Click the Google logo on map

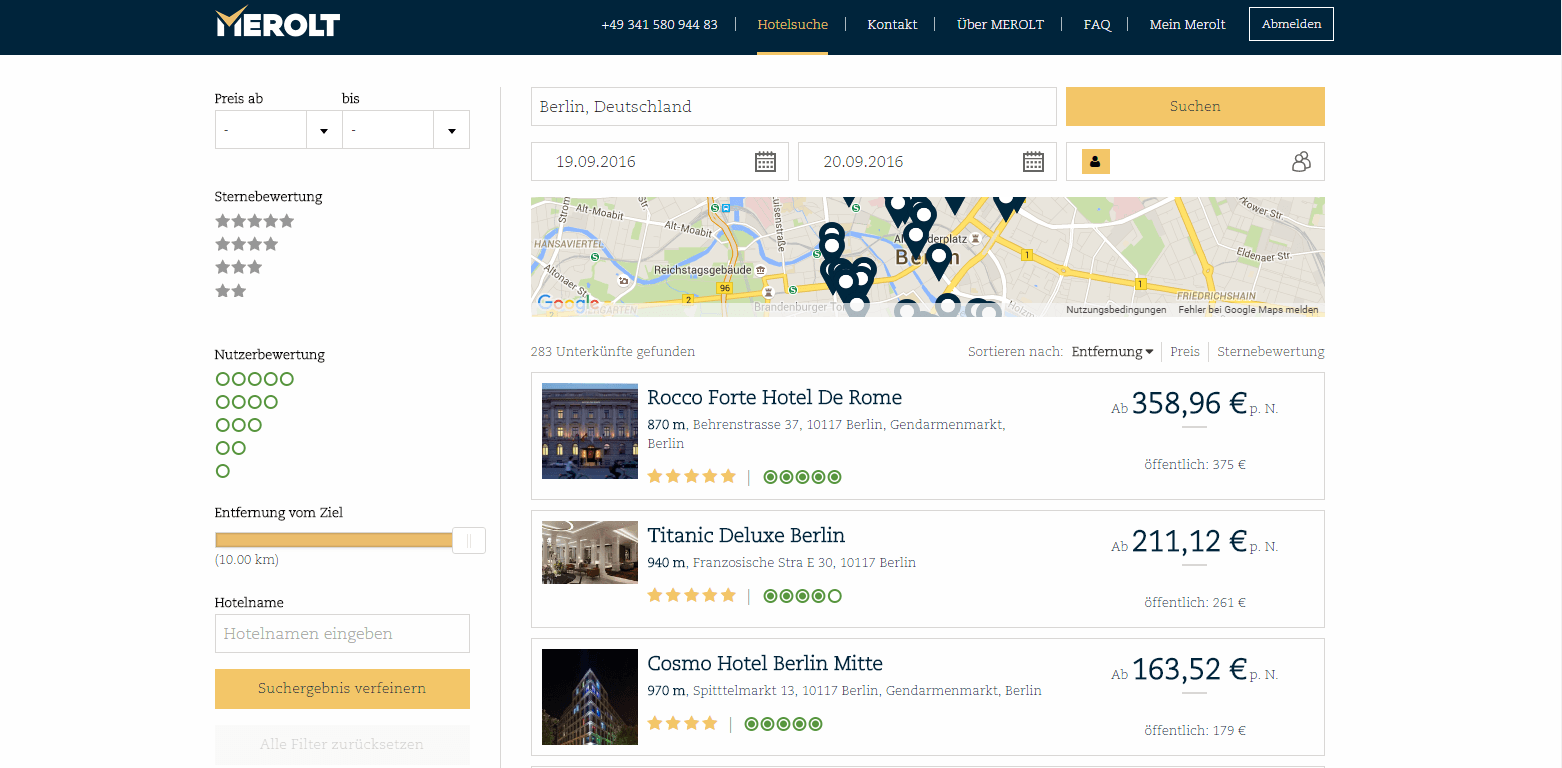point(568,303)
